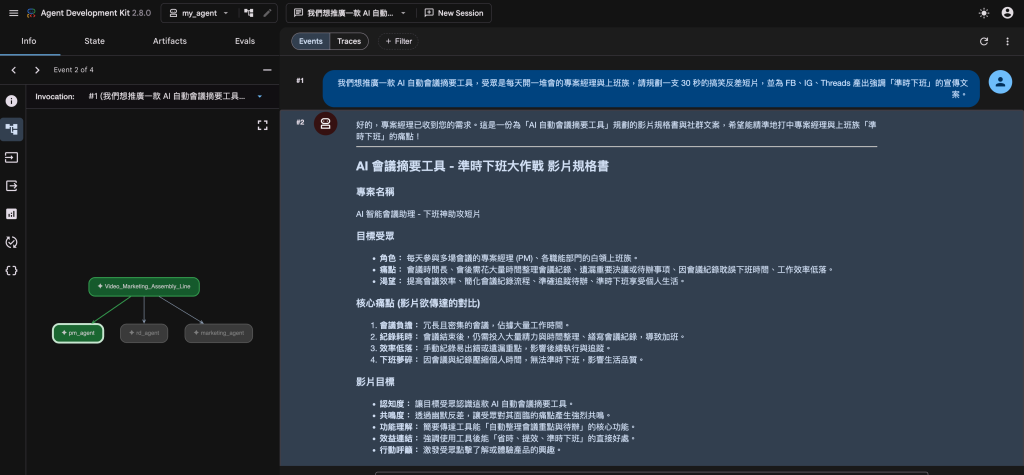Open the my_agent selector dropdown
The width and height of the screenshot is (1024, 475).
point(199,13)
